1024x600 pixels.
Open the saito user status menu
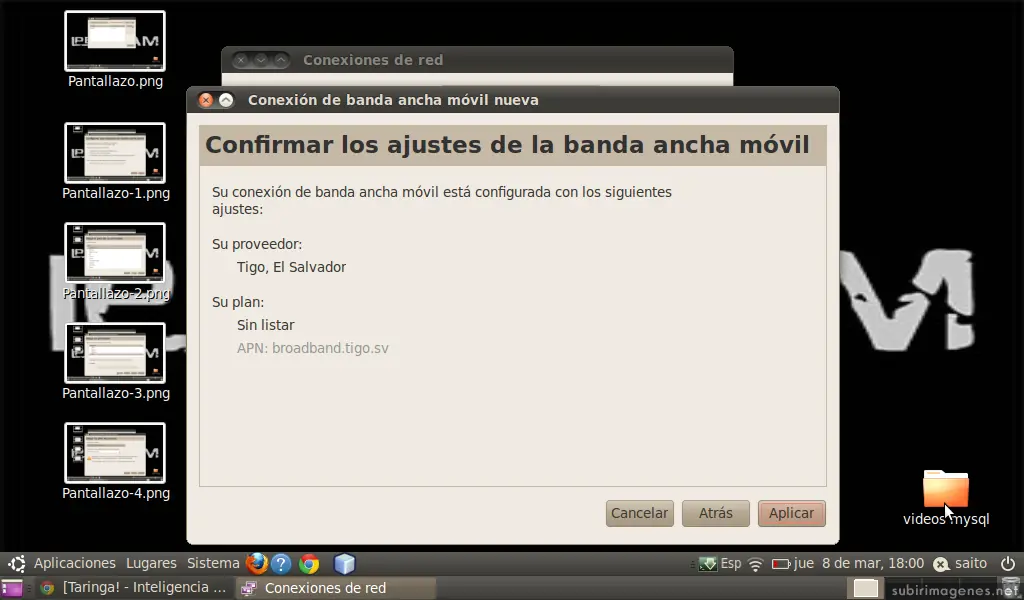[960, 563]
